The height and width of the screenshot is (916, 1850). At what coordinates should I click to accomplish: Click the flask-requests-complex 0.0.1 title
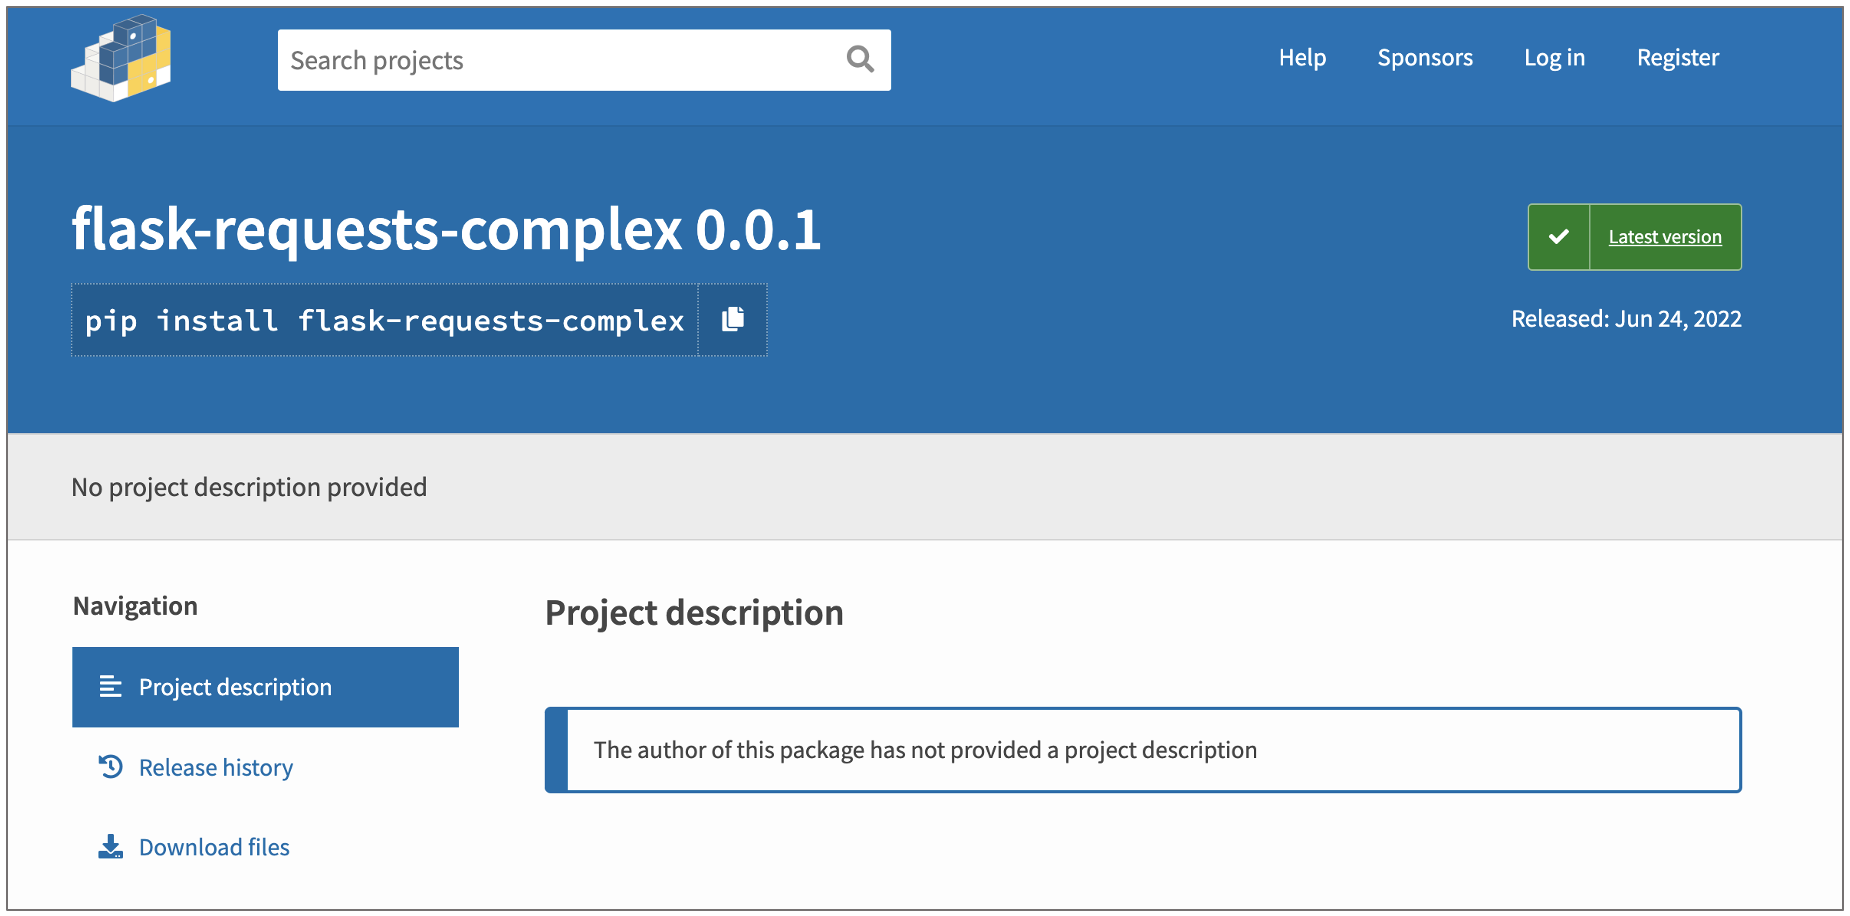(x=446, y=230)
